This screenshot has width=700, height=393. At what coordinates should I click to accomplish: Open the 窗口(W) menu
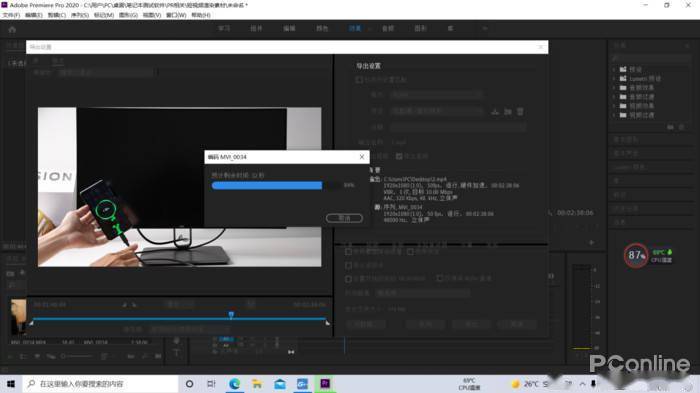(176, 15)
